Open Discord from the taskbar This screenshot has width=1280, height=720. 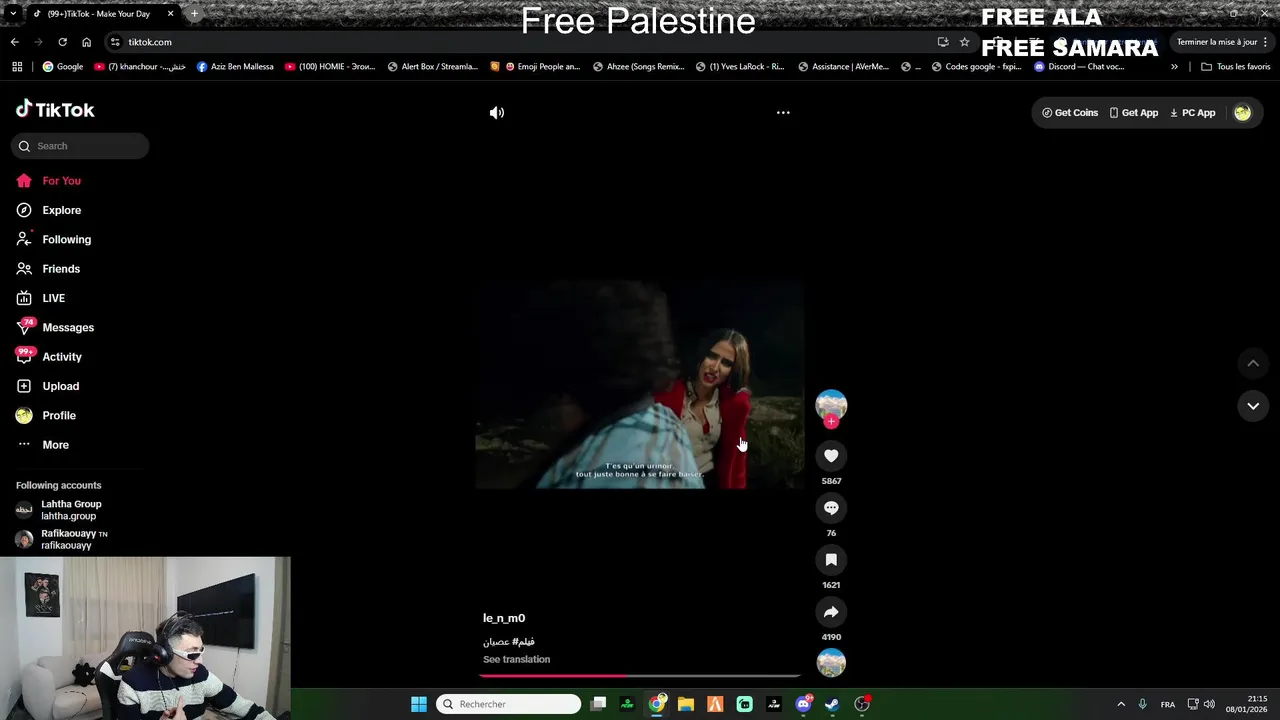click(803, 704)
